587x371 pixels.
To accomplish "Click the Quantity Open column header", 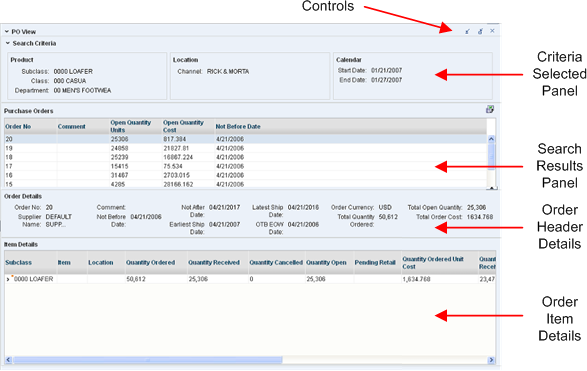I will (x=326, y=262).
